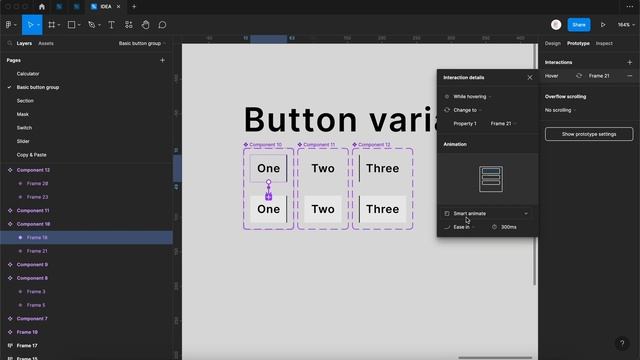Close the Interaction details panel
Image resolution: width=640 pixels, height=360 pixels.
pos(530,78)
